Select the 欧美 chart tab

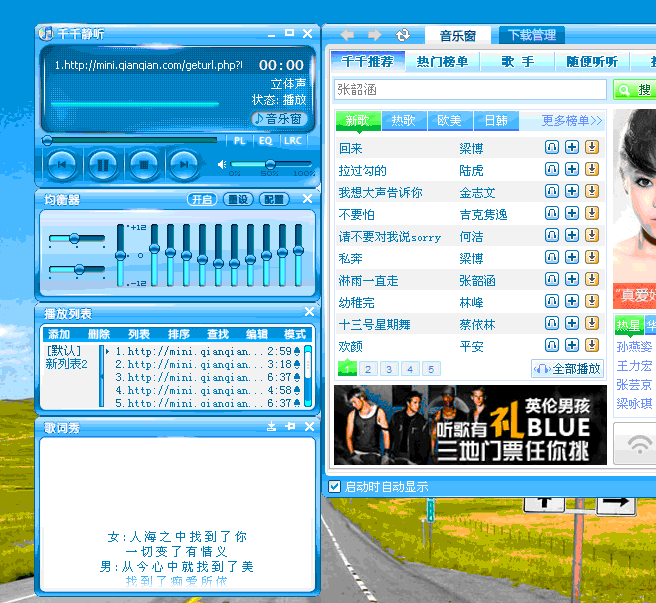[450, 121]
